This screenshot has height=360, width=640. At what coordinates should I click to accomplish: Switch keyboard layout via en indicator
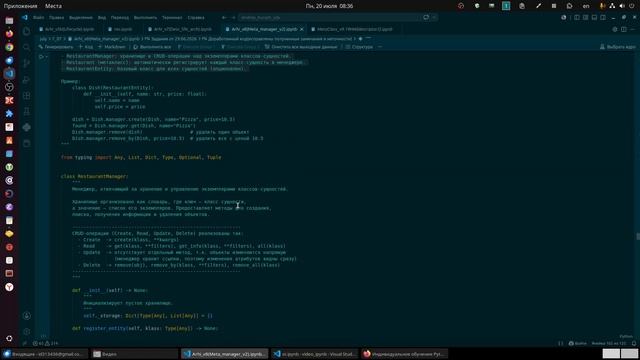pyautogui.click(x=586, y=6)
